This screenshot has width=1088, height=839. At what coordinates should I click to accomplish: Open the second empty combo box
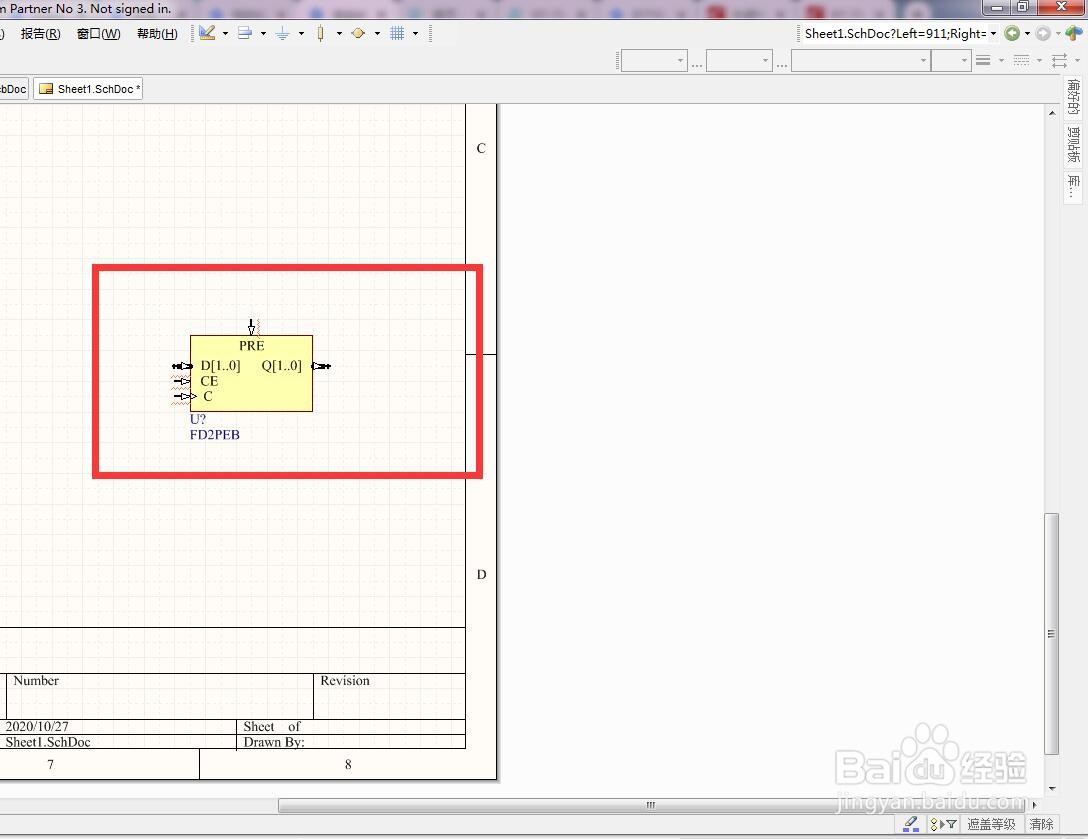click(x=739, y=60)
